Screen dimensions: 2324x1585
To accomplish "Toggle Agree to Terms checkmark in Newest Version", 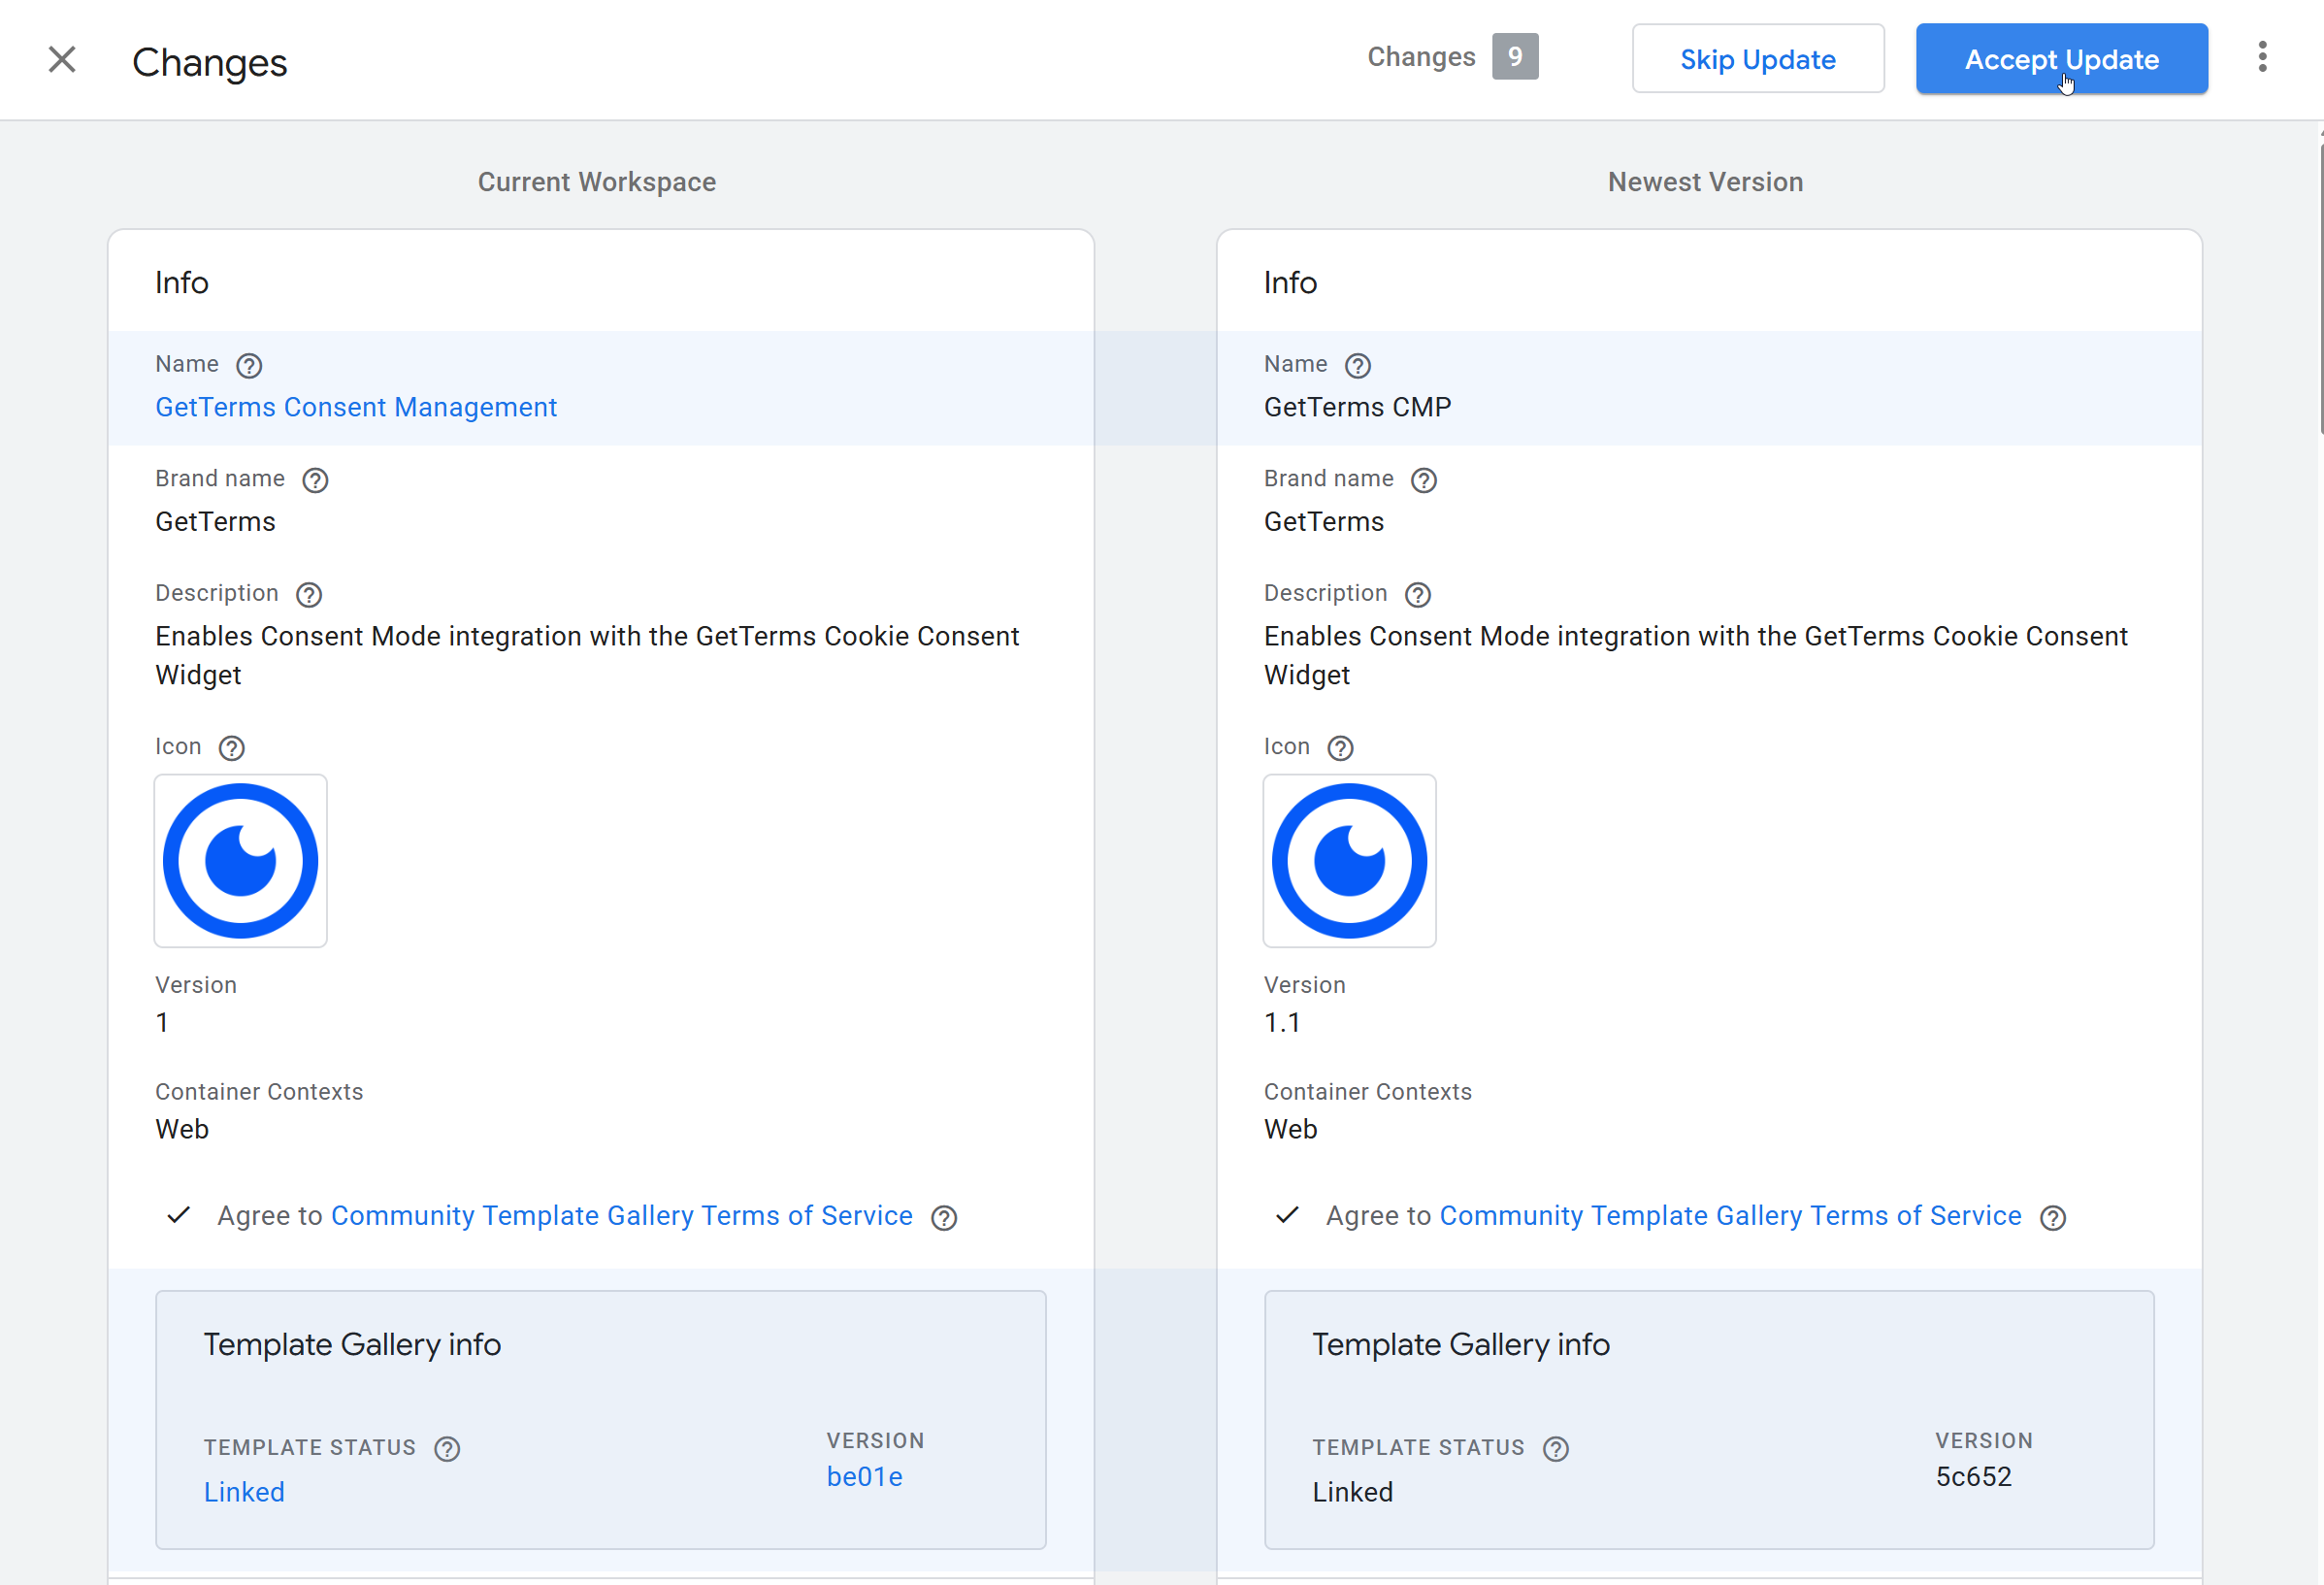I will 1288,1216.
